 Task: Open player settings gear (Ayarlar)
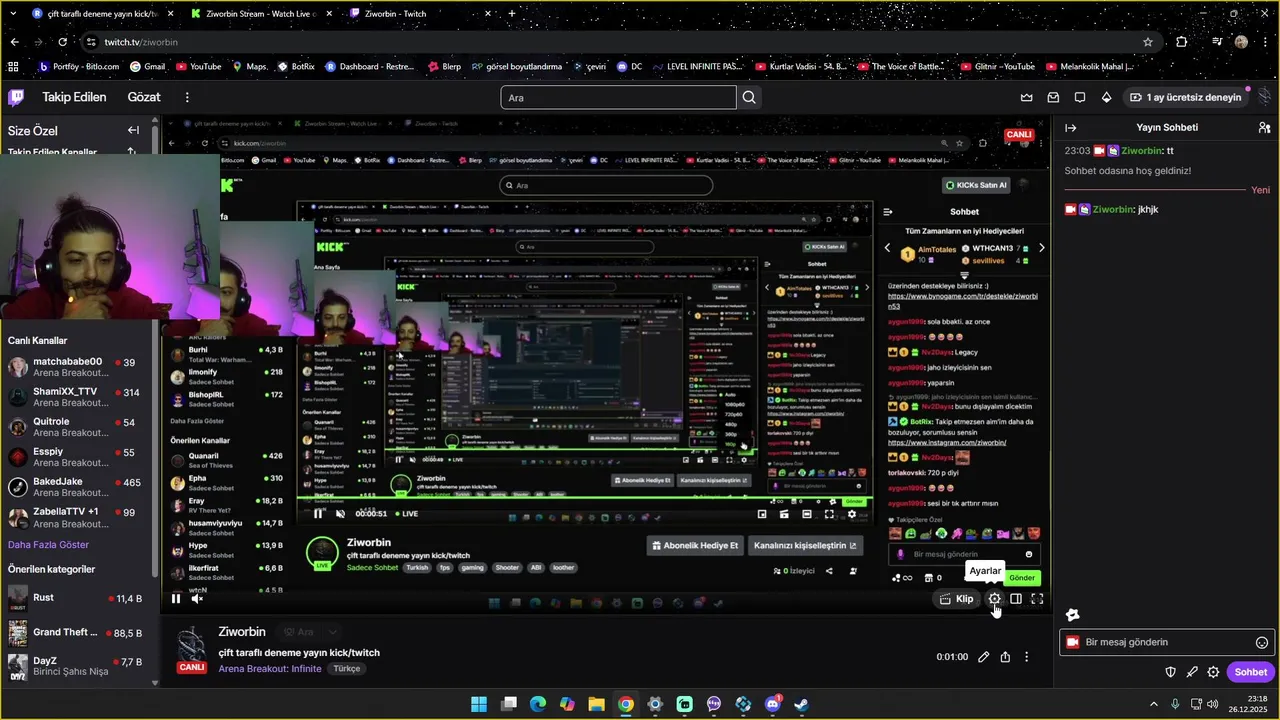click(994, 599)
